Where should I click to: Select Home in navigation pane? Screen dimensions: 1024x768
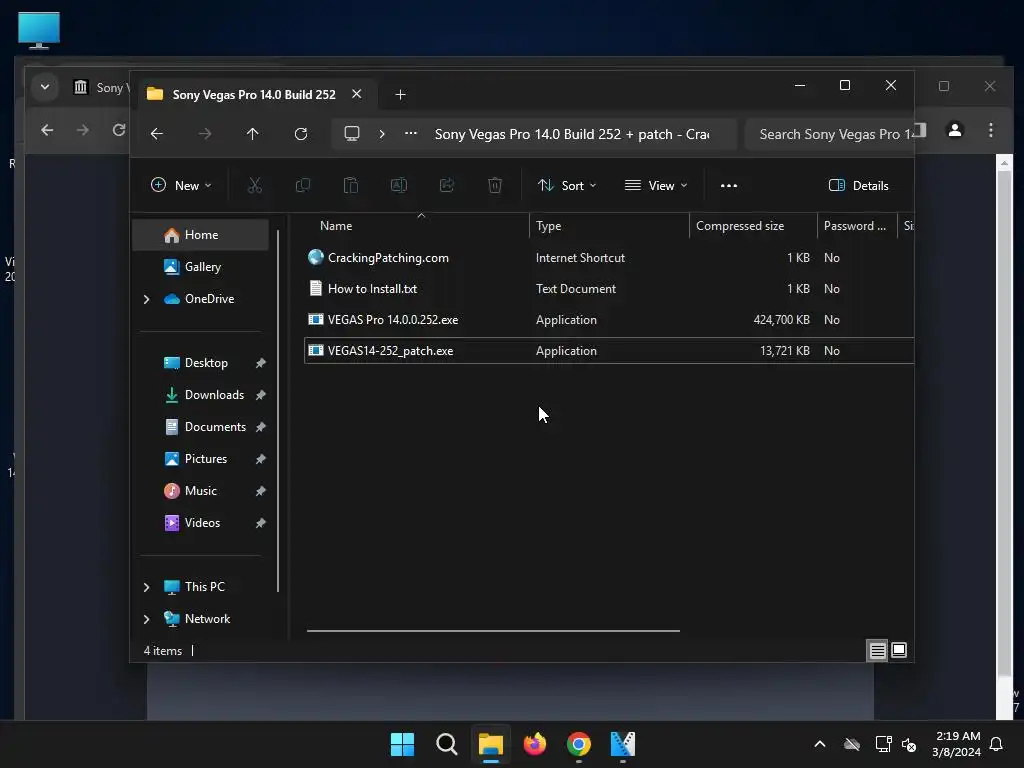pyautogui.click(x=200, y=235)
